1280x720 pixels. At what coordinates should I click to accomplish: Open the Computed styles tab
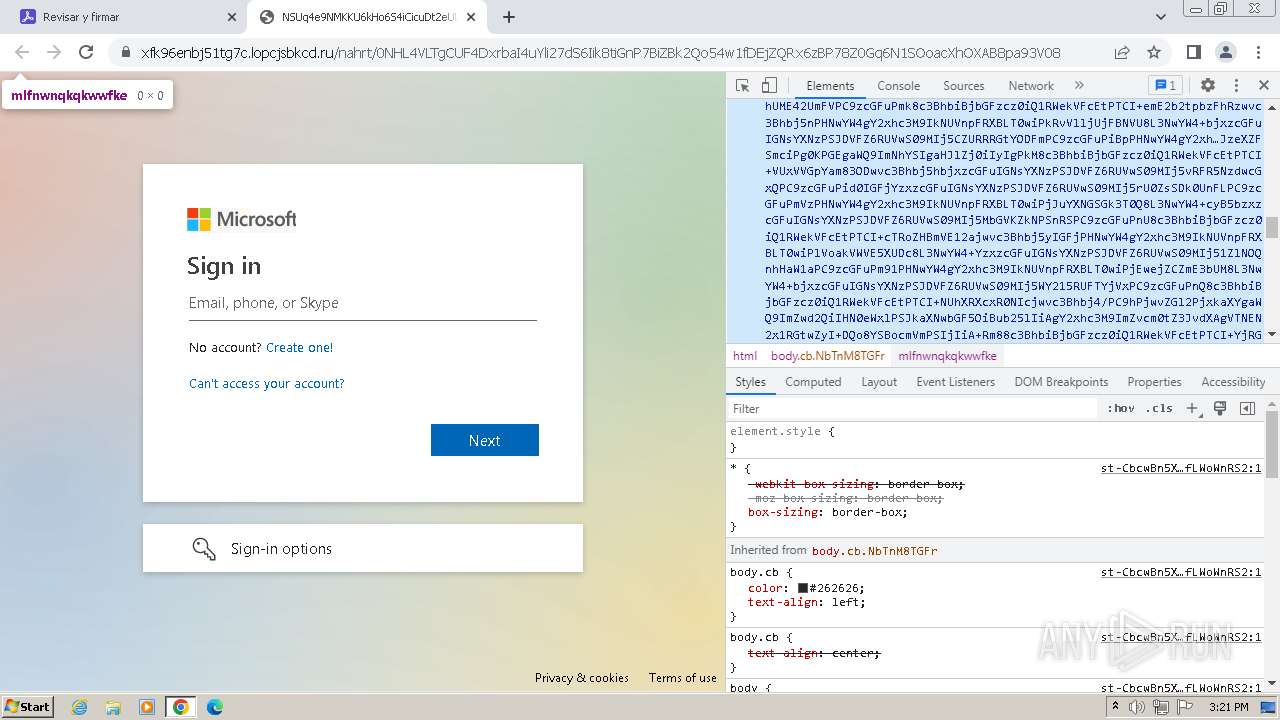[x=813, y=382]
